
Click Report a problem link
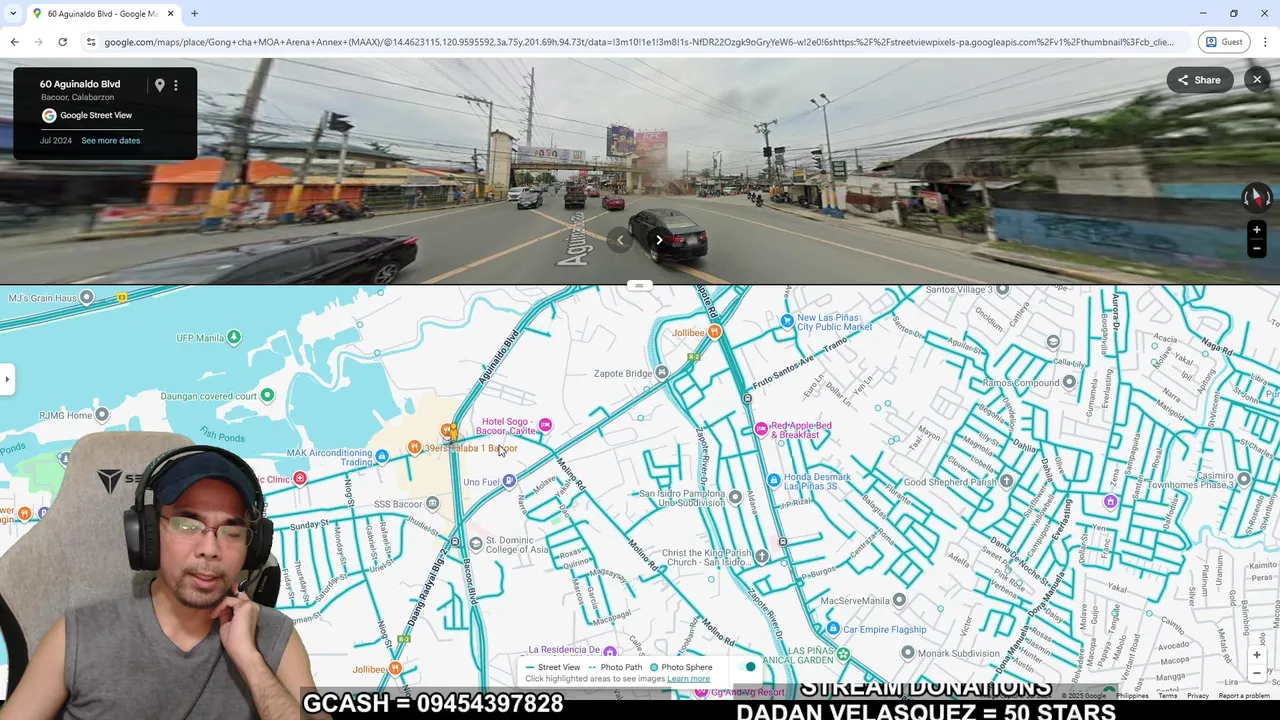pyautogui.click(x=1244, y=695)
